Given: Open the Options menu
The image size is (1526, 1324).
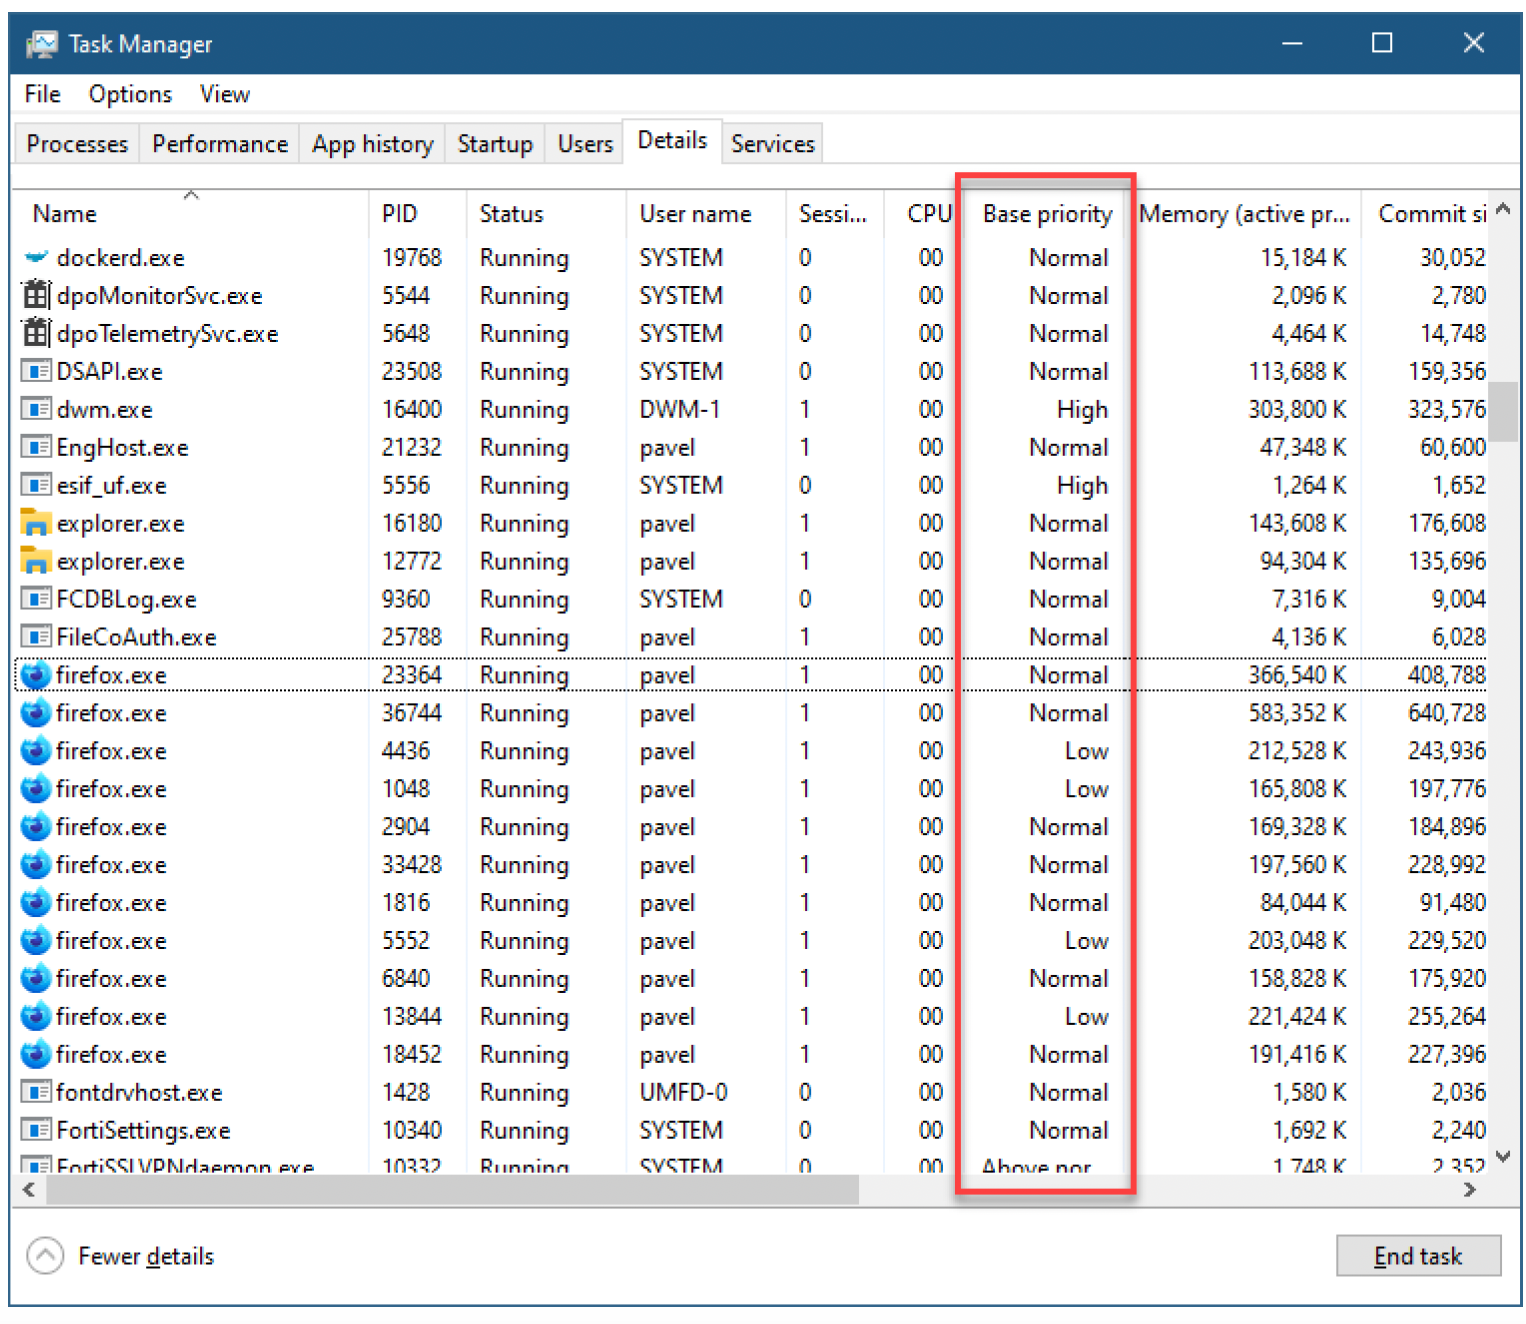Looking at the screenshot, I should click(x=130, y=94).
